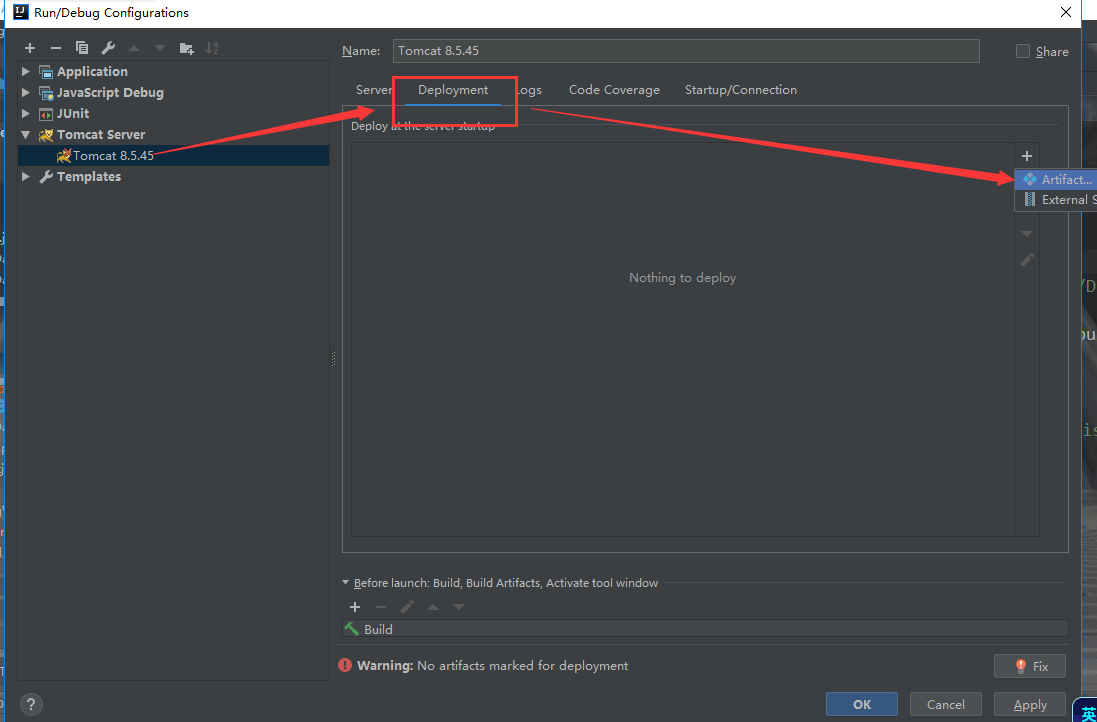Viewport: 1097px width, 722px height.
Task: Move before-launch task up
Action: [433, 607]
